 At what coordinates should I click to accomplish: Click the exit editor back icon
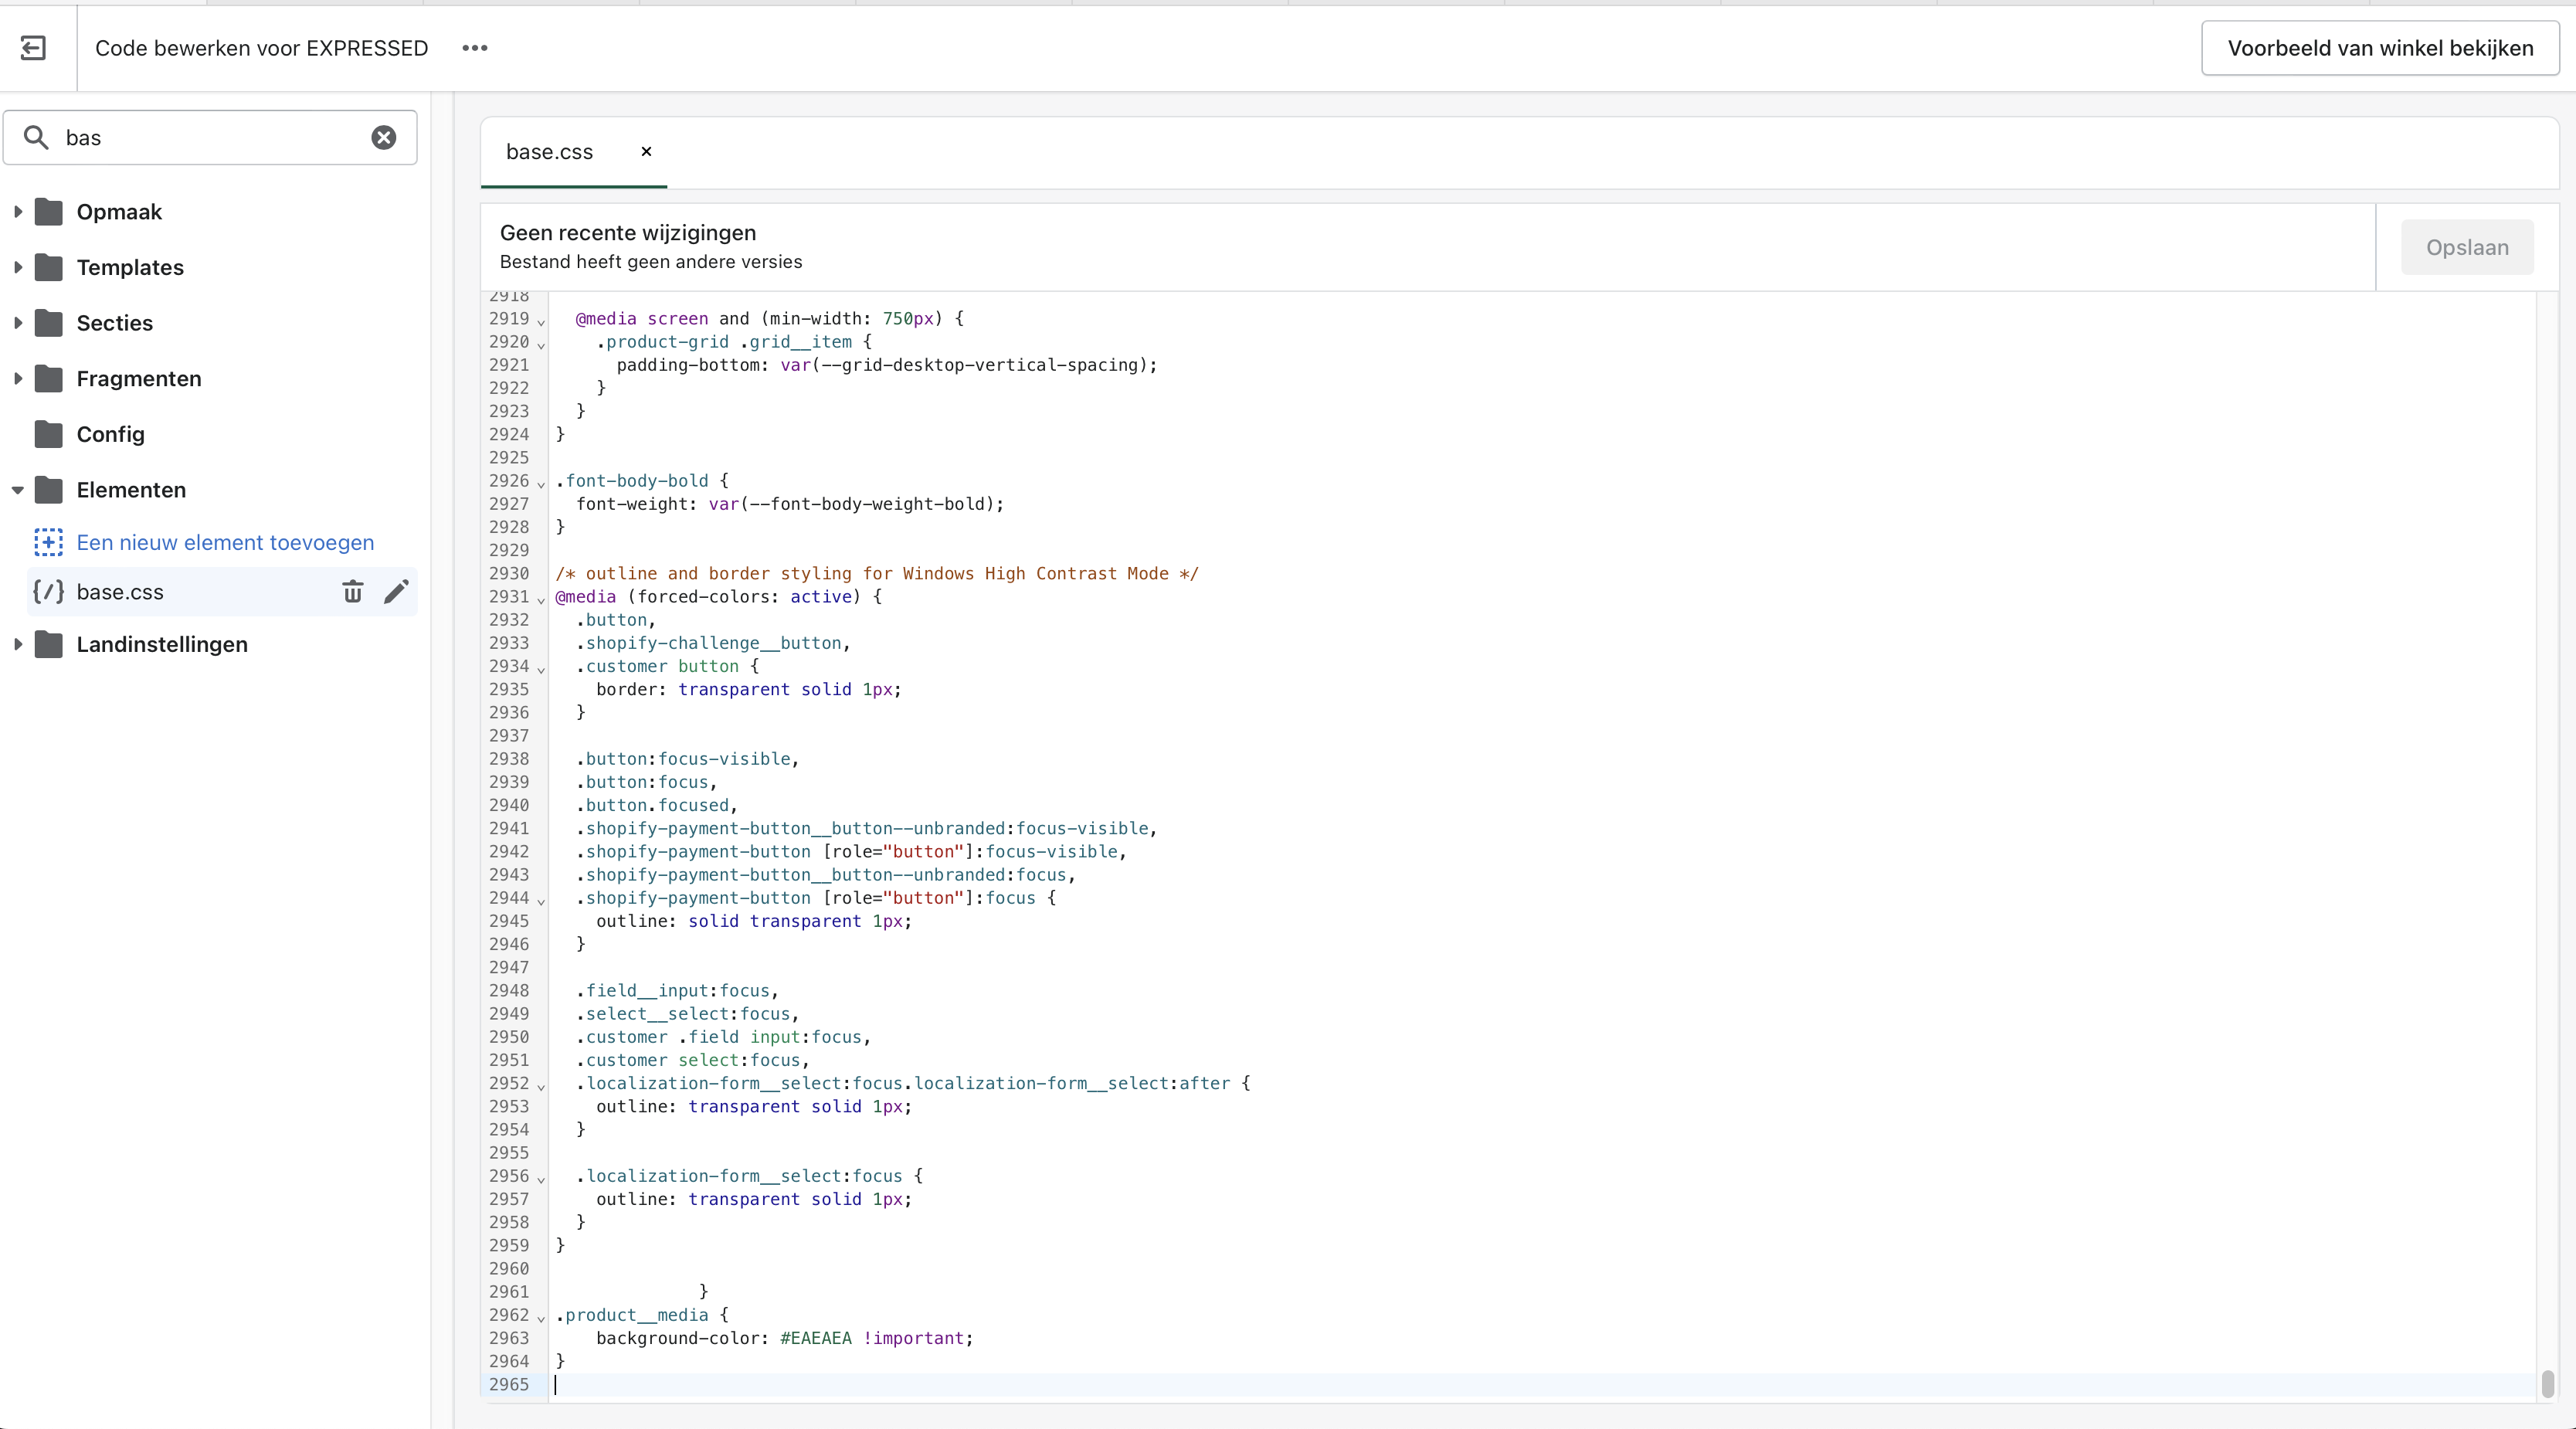pyautogui.click(x=33, y=48)
